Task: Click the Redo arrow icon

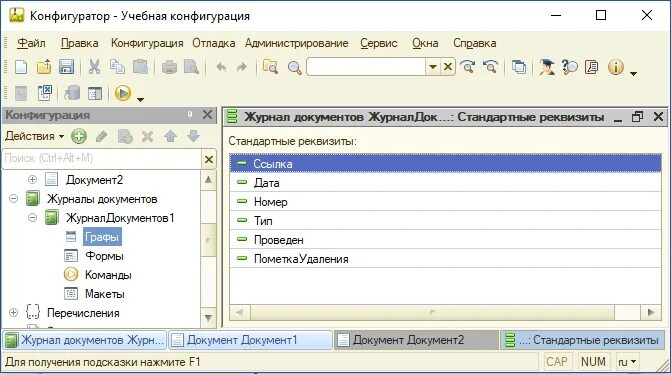Action: point(242,67)
